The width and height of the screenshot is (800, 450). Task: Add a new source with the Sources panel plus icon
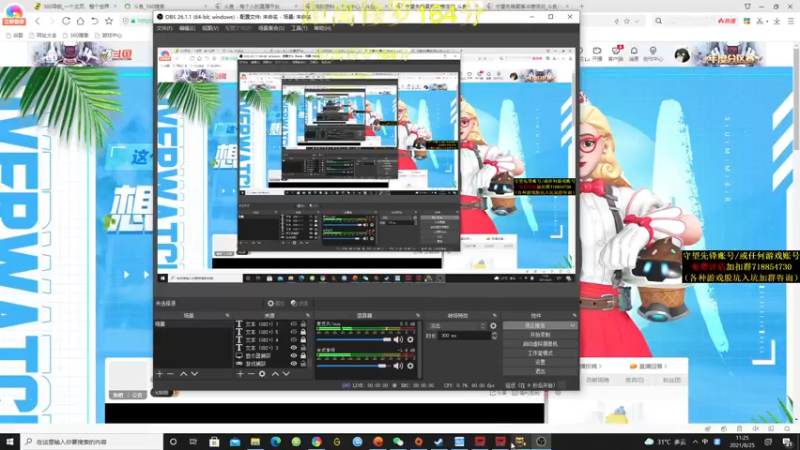coord(240,374)
